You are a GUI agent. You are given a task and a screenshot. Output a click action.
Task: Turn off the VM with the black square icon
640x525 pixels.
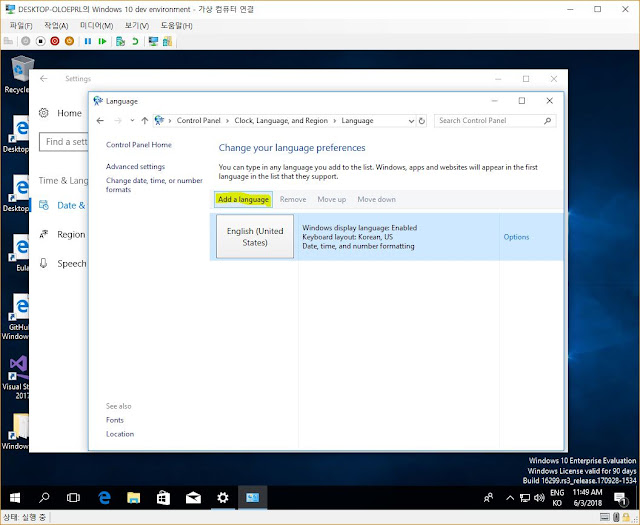pos(40,41)
